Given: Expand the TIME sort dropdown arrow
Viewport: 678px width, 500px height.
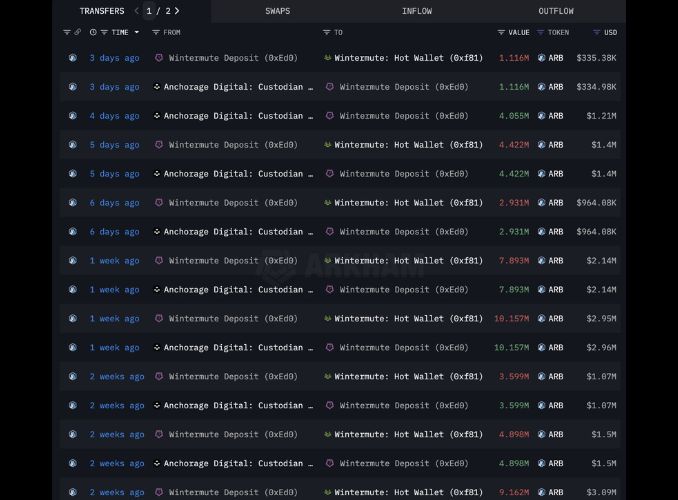Looking at the screenshot, I should click(137, 32).
